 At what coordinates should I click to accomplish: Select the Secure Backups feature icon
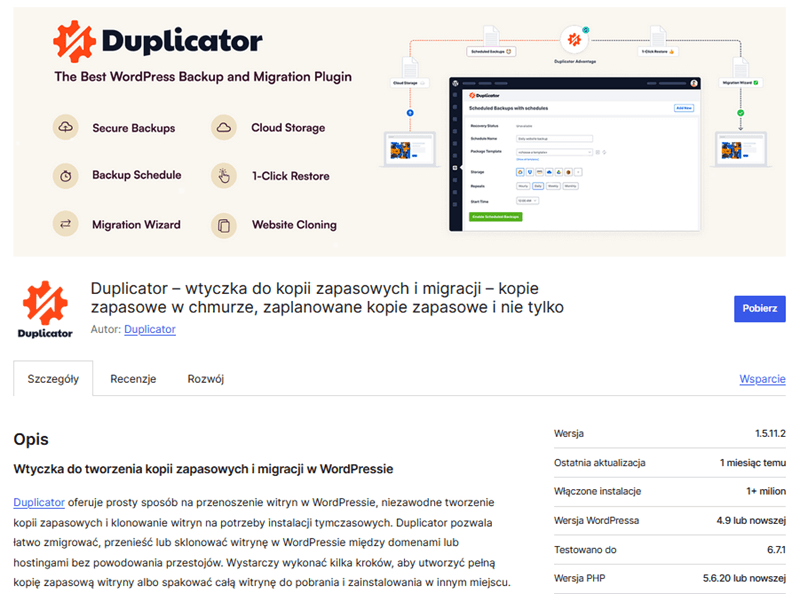click(66, 127)
